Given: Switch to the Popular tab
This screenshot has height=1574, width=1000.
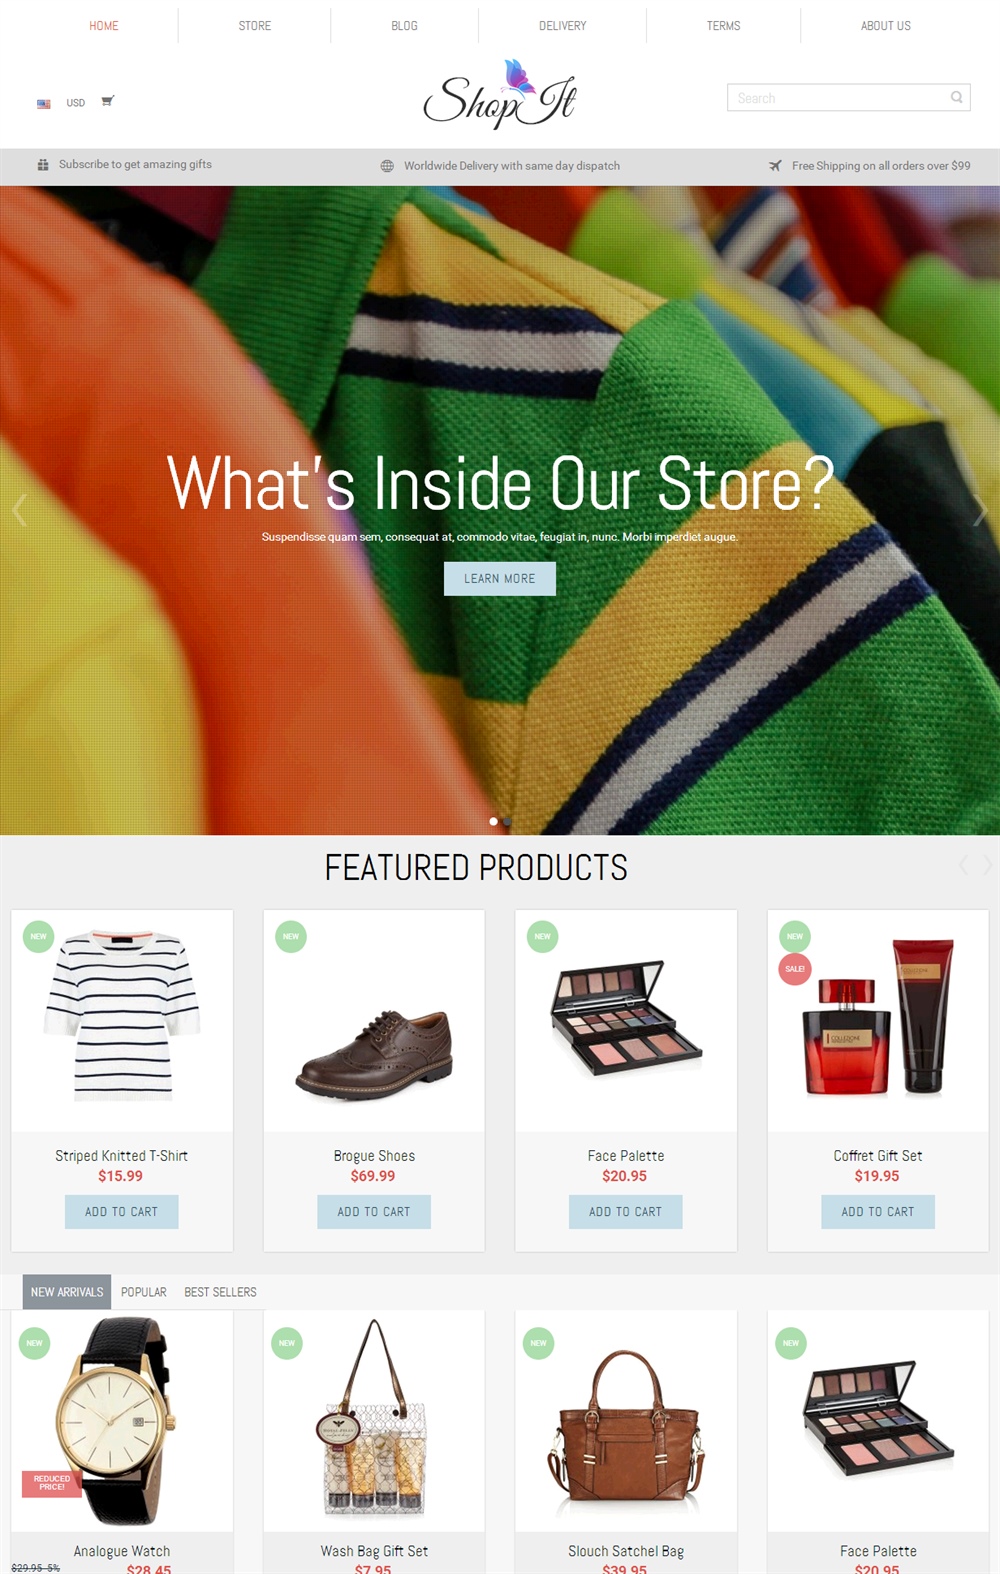Looking at the screenshot, I should pyautogui.click(x=144, y=1292).
